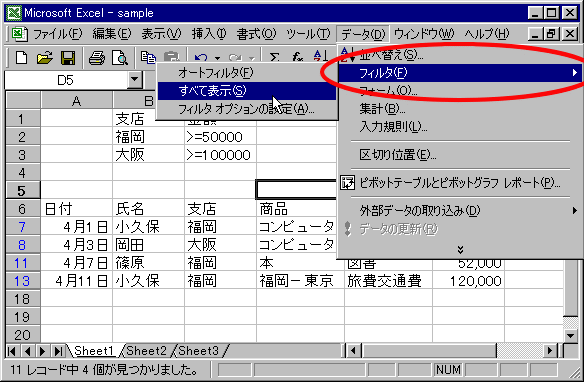584x382 pixels.
Task: Click the Excel application icon in title bar
Action: point(14,13)
